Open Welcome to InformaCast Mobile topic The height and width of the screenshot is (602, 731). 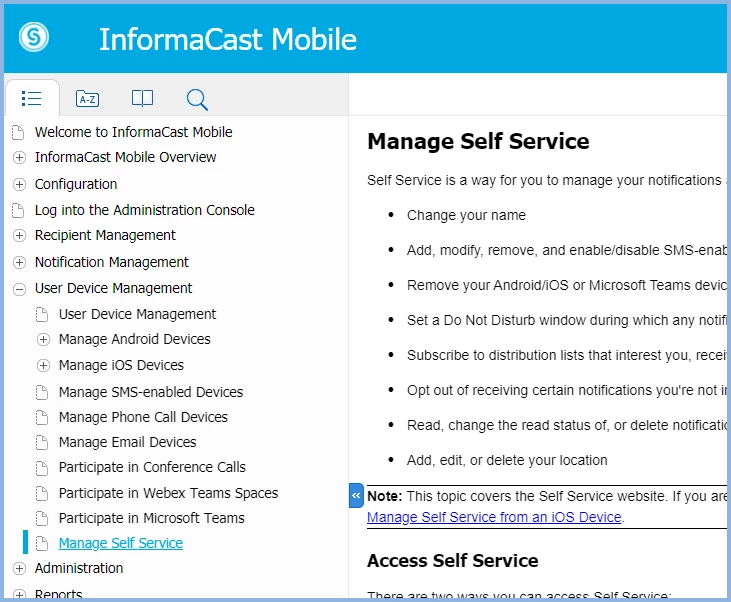[x=133, y=132]
